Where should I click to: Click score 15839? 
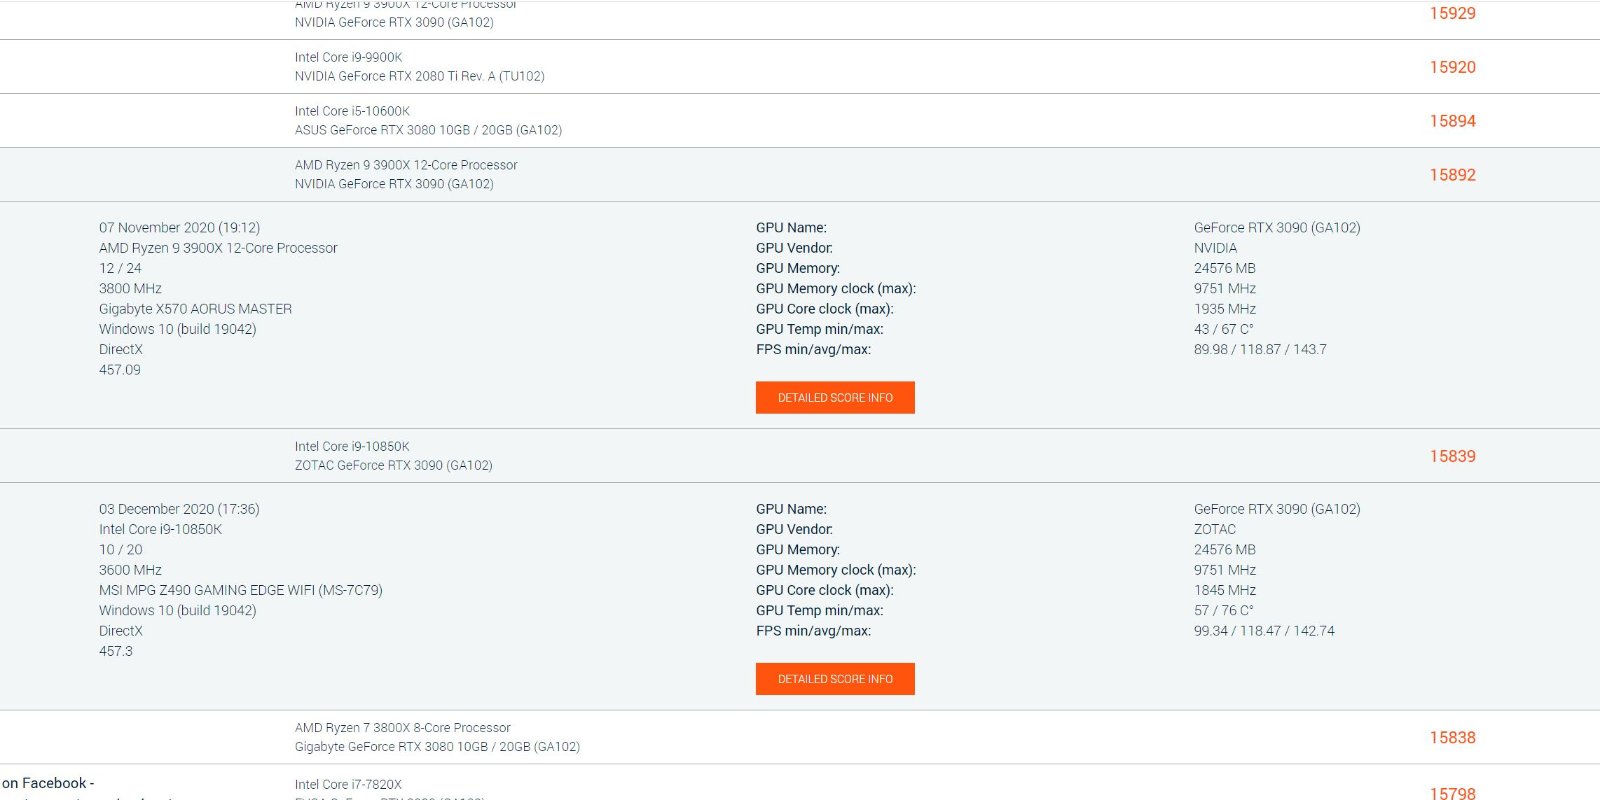pos(1452,456)
